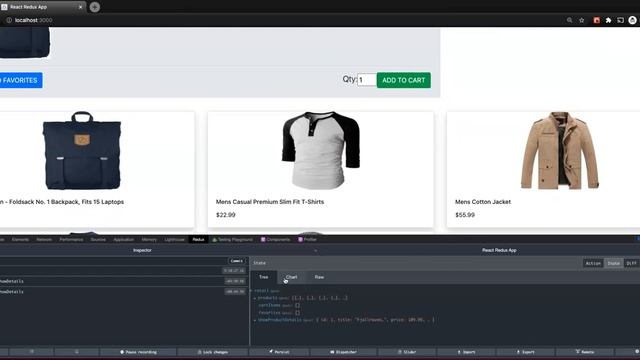Switch inspector to Action view

(593, 263)
